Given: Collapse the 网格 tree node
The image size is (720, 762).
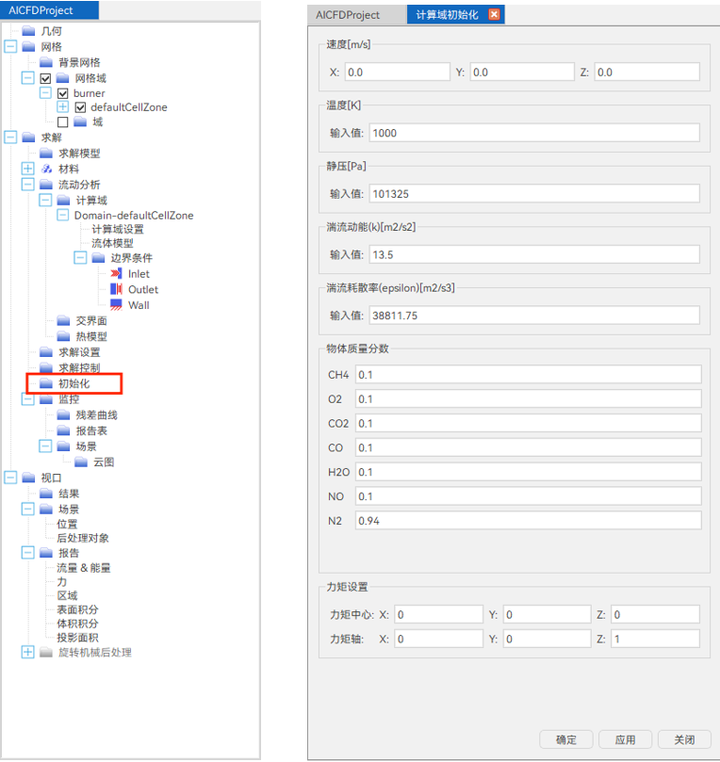Looking at the screenshot, I should pyautogui.click(x=11, y=47).
